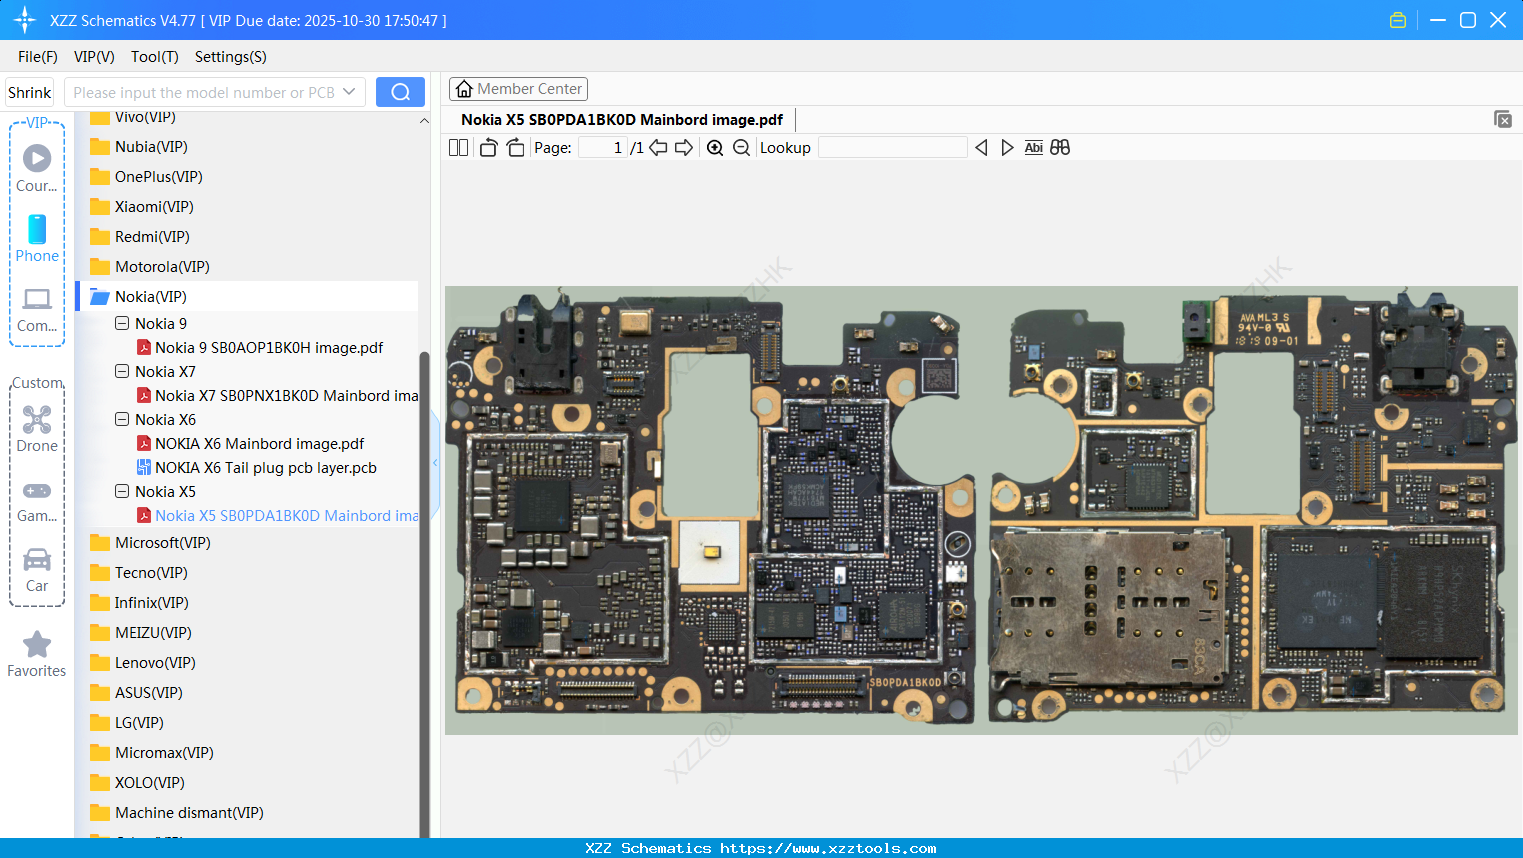Open the VIP(V) menu
Screen dimensions: 1523x858
coord(94,57)
